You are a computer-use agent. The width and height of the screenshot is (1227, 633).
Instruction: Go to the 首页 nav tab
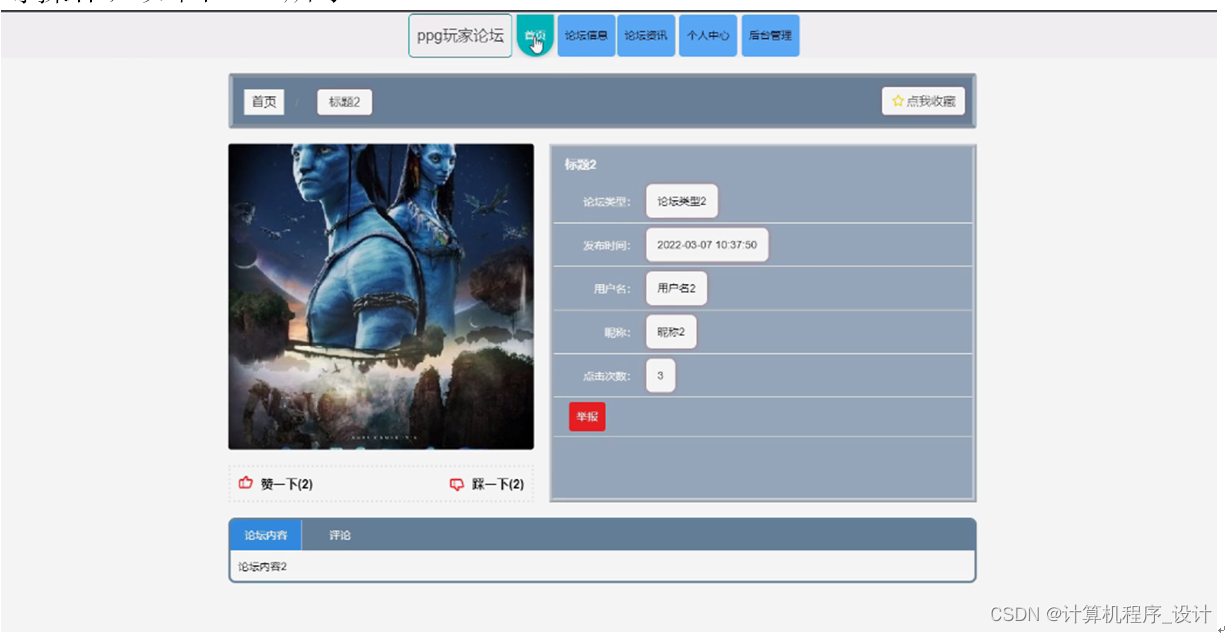click(535, 36)
